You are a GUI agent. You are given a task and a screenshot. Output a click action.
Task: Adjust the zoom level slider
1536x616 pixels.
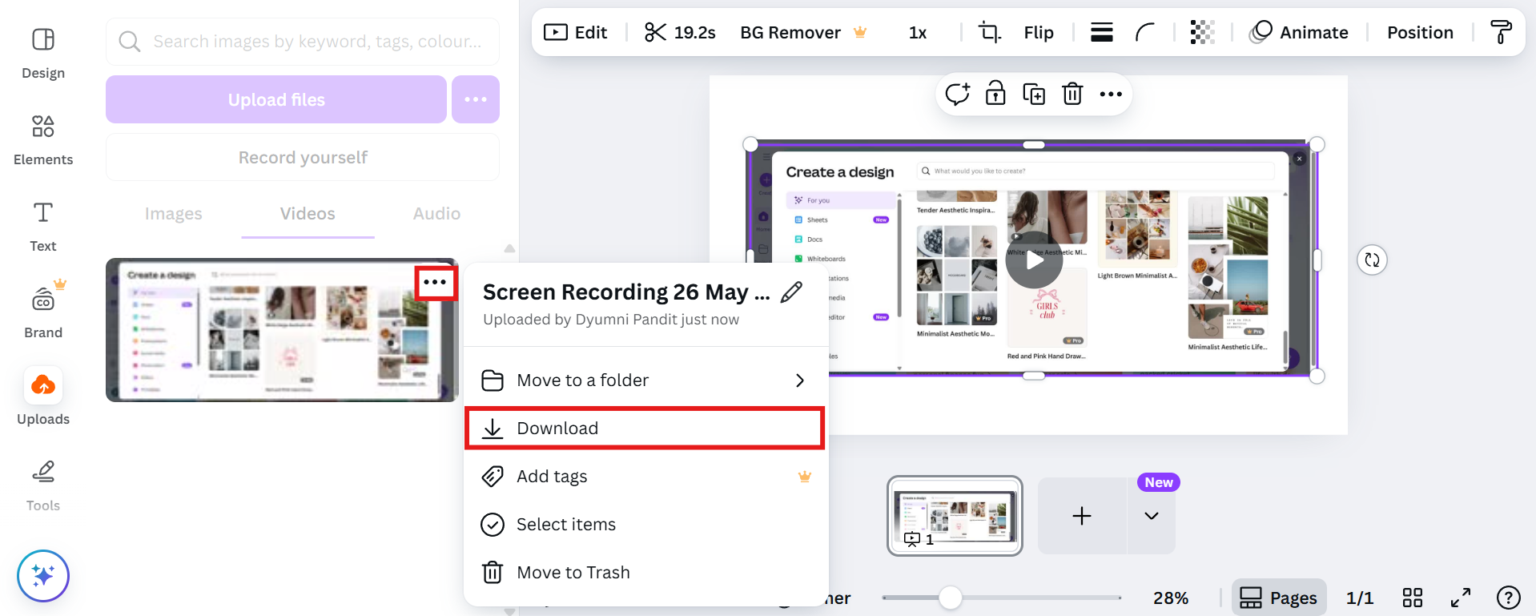949,597
